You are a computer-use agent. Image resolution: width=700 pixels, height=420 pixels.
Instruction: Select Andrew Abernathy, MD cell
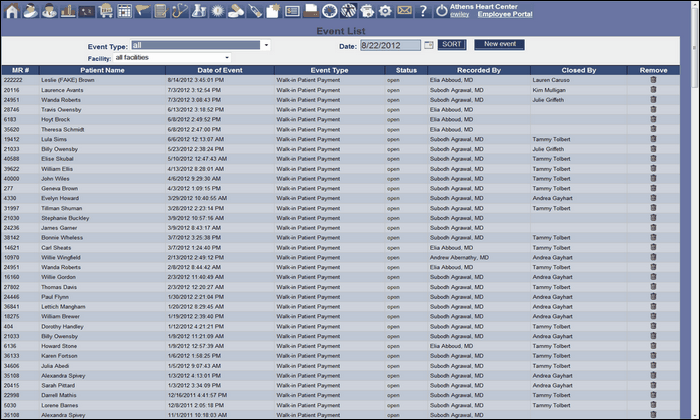click(459, 257)
